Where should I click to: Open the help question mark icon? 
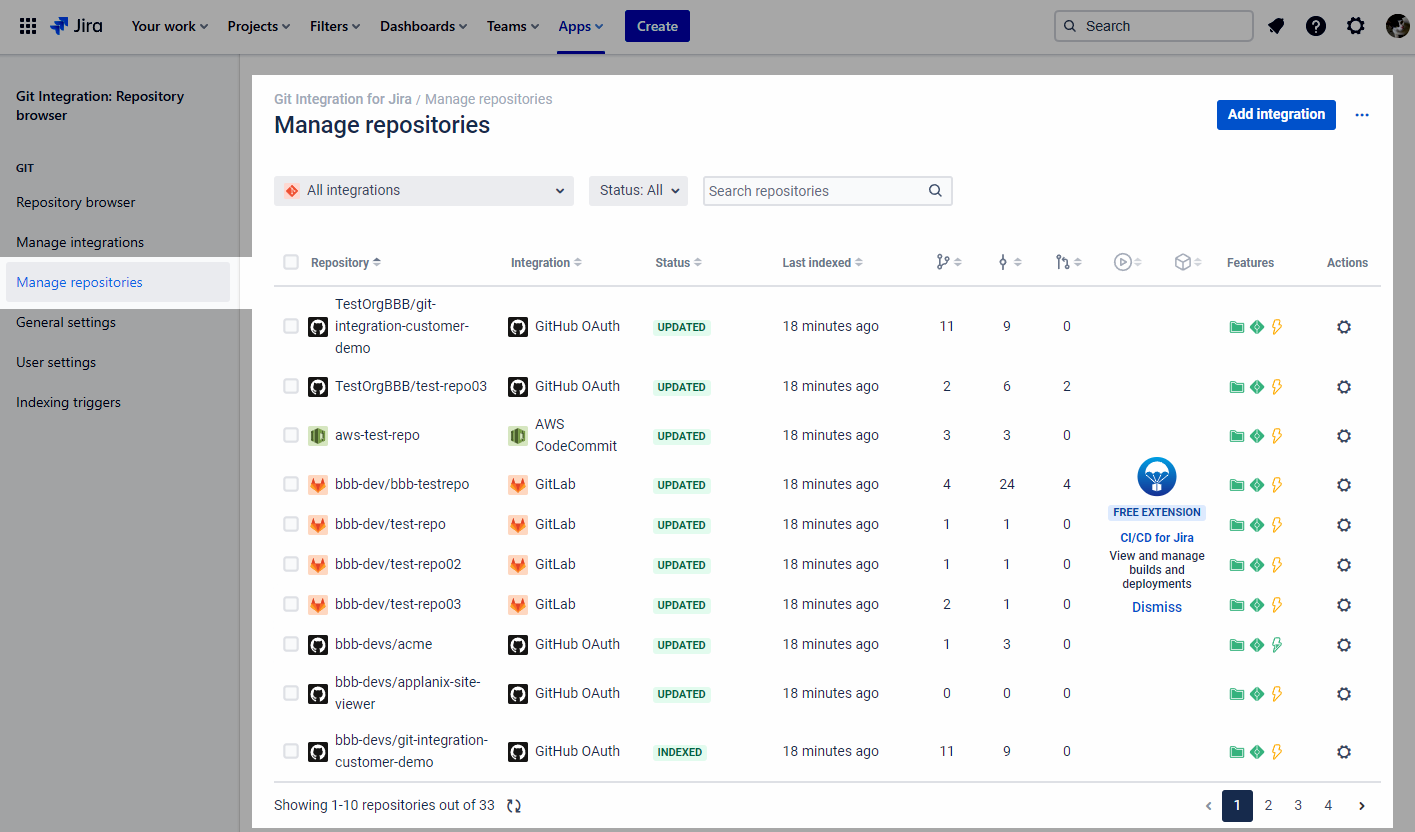click(1316, 26)
